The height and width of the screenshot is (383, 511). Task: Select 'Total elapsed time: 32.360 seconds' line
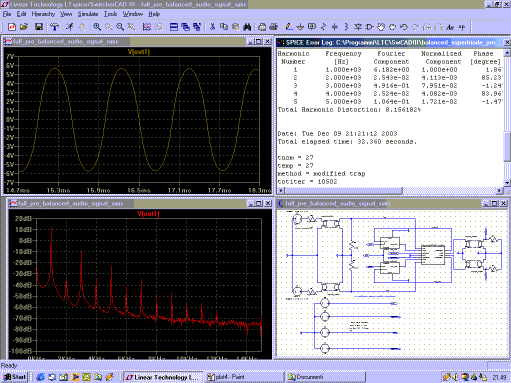[347, 142]
